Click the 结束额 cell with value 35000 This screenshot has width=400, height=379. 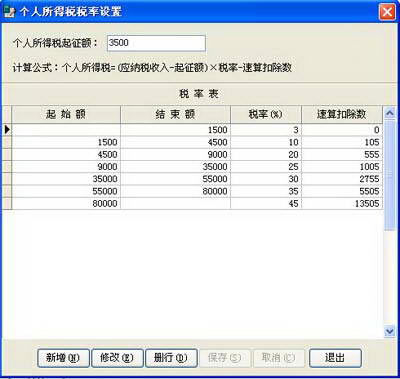pyautogui.click(x=175, y=167)
